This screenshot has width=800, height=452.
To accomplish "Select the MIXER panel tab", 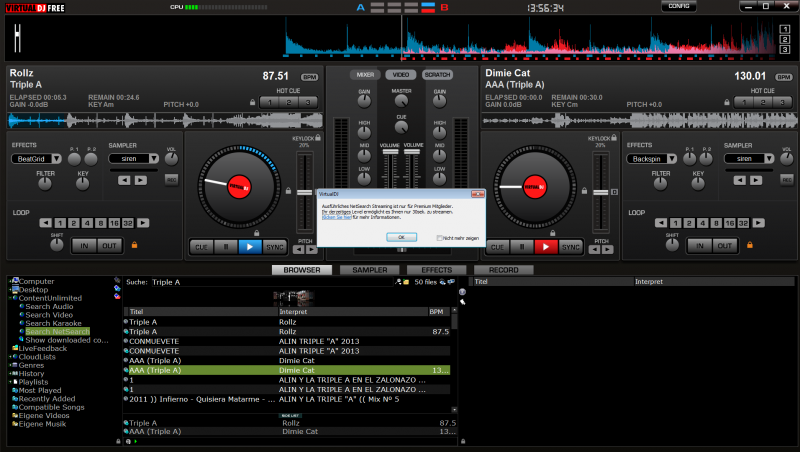I will click(x=365, y=74).
